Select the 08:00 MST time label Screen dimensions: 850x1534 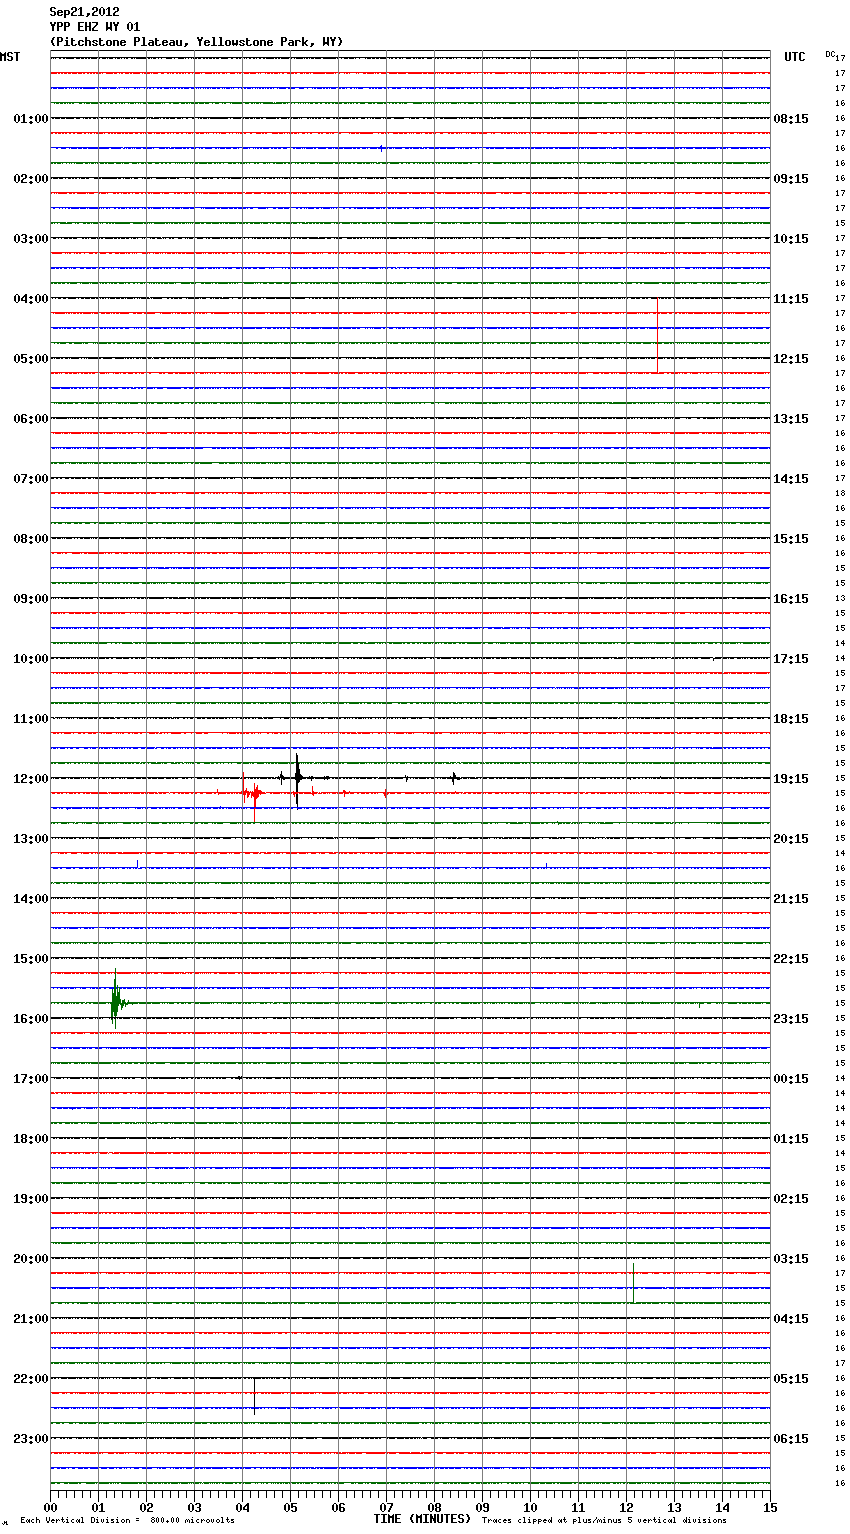tap(31, 539)
